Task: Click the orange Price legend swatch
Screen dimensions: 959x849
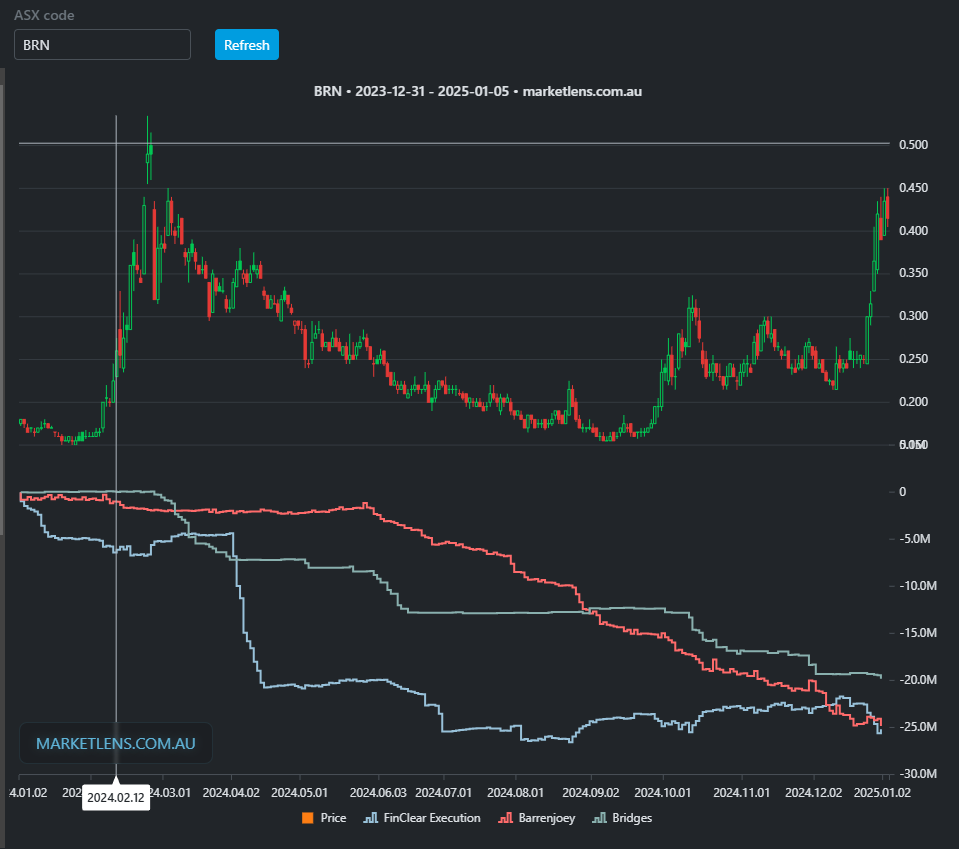Action: click(306, 818)
